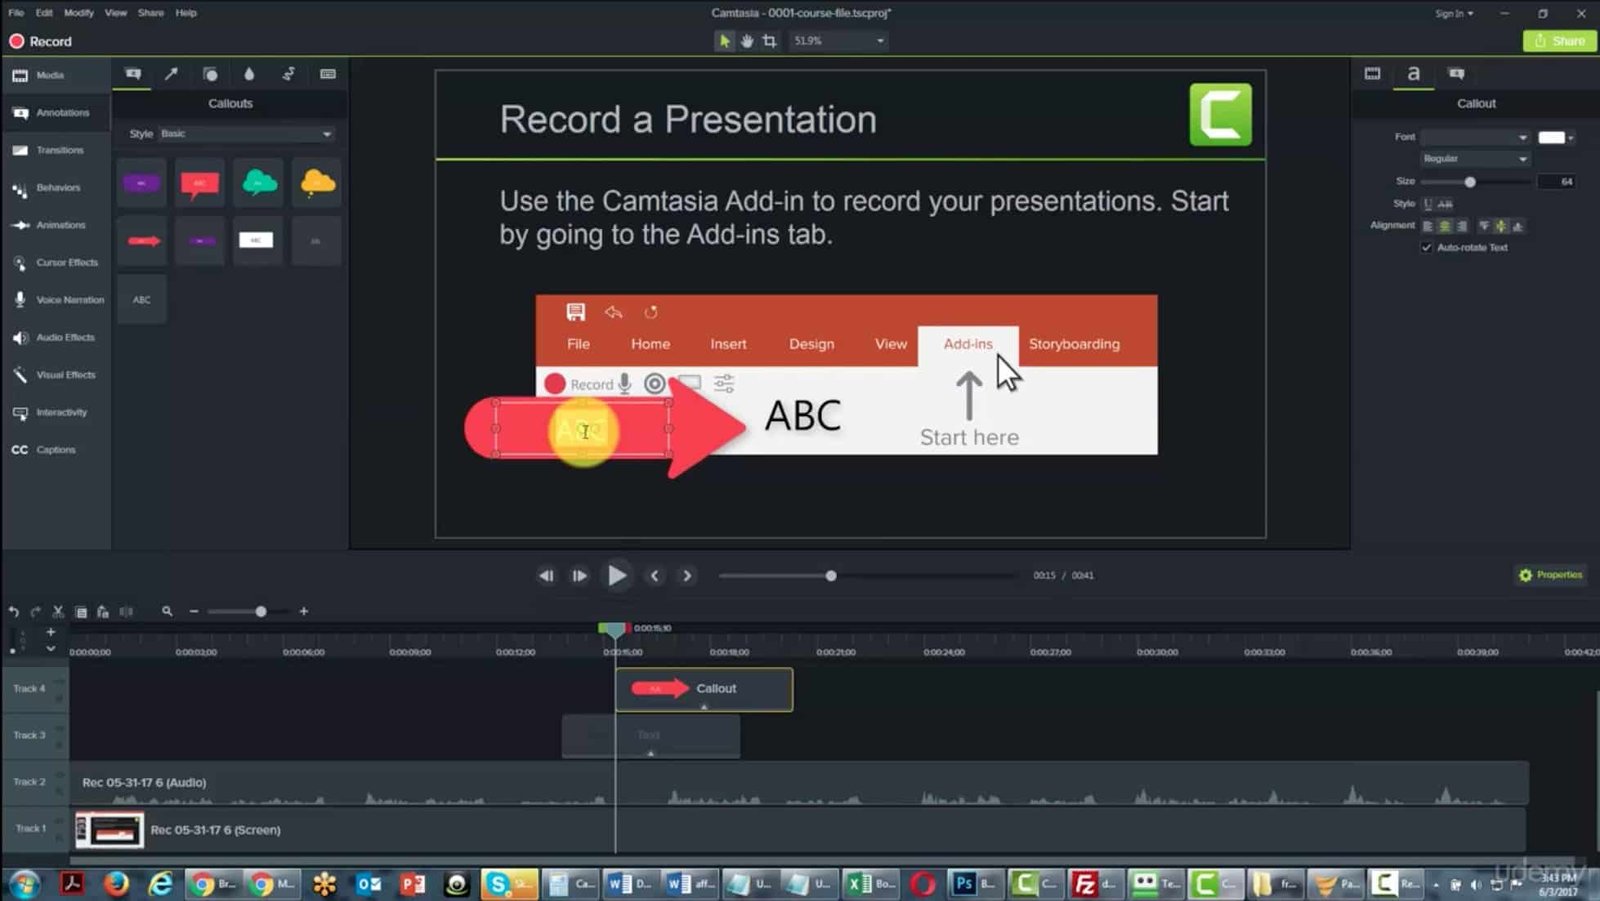1600x901 pixels.
Task: Select the Blur and Highlight annotation icon
Action: [x=249, y=74]
